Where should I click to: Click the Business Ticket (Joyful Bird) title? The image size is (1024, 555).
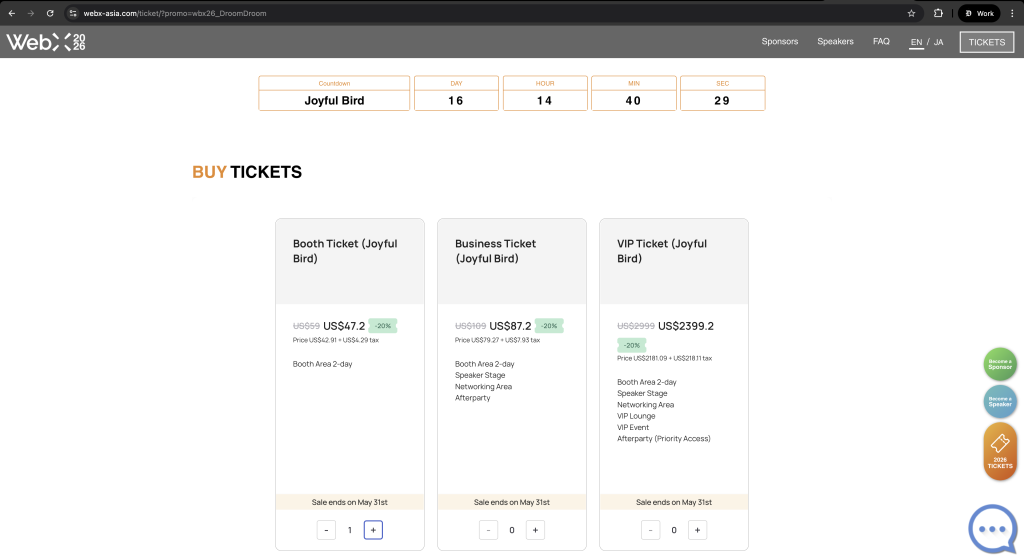(x=495, y=251)
